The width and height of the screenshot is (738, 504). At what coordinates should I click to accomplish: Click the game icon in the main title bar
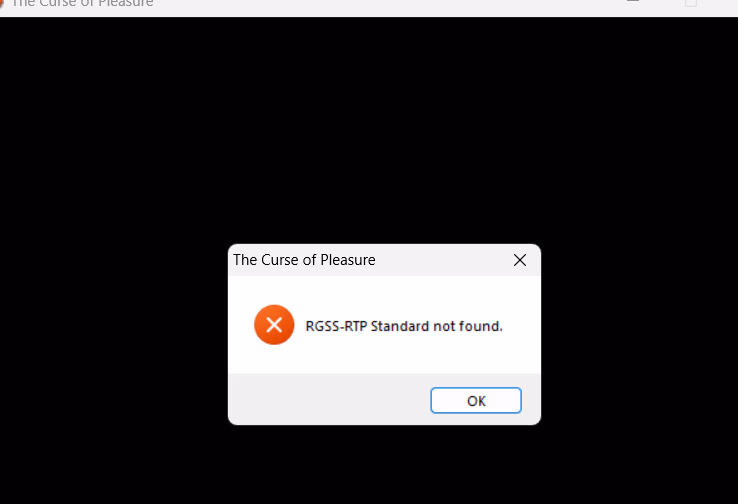tap(2, 3)
